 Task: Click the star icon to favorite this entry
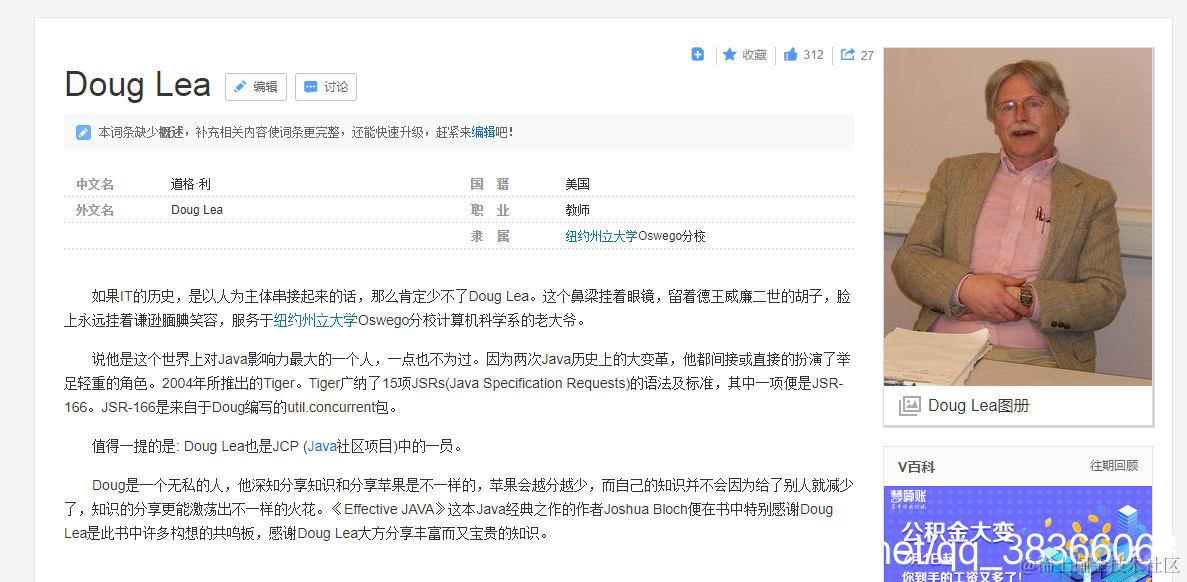click(x=730, y=54)
